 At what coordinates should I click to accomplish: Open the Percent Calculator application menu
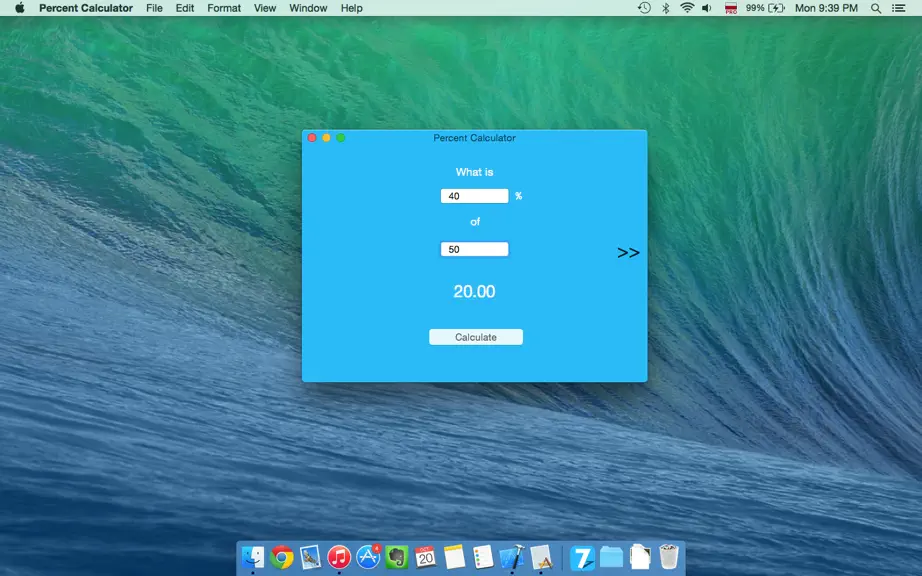(x=86, y=8)
